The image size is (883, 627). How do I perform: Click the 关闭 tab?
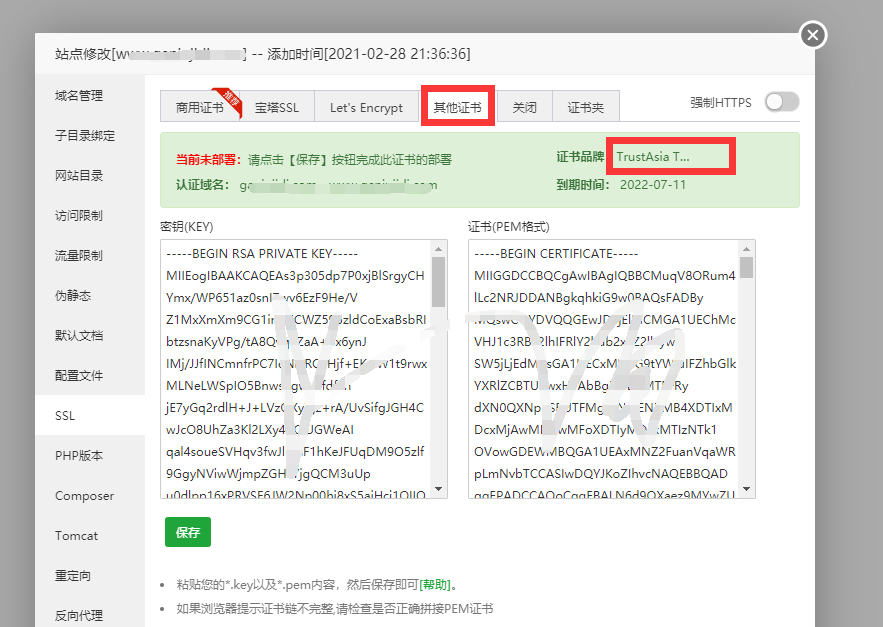pos(524,107)
